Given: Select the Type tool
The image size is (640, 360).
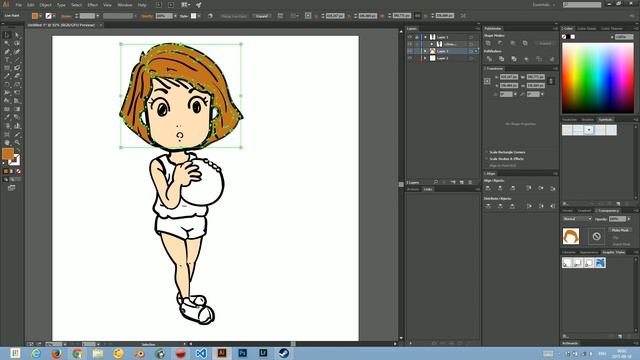Looking at the screenshot, I should coord(7,60).
